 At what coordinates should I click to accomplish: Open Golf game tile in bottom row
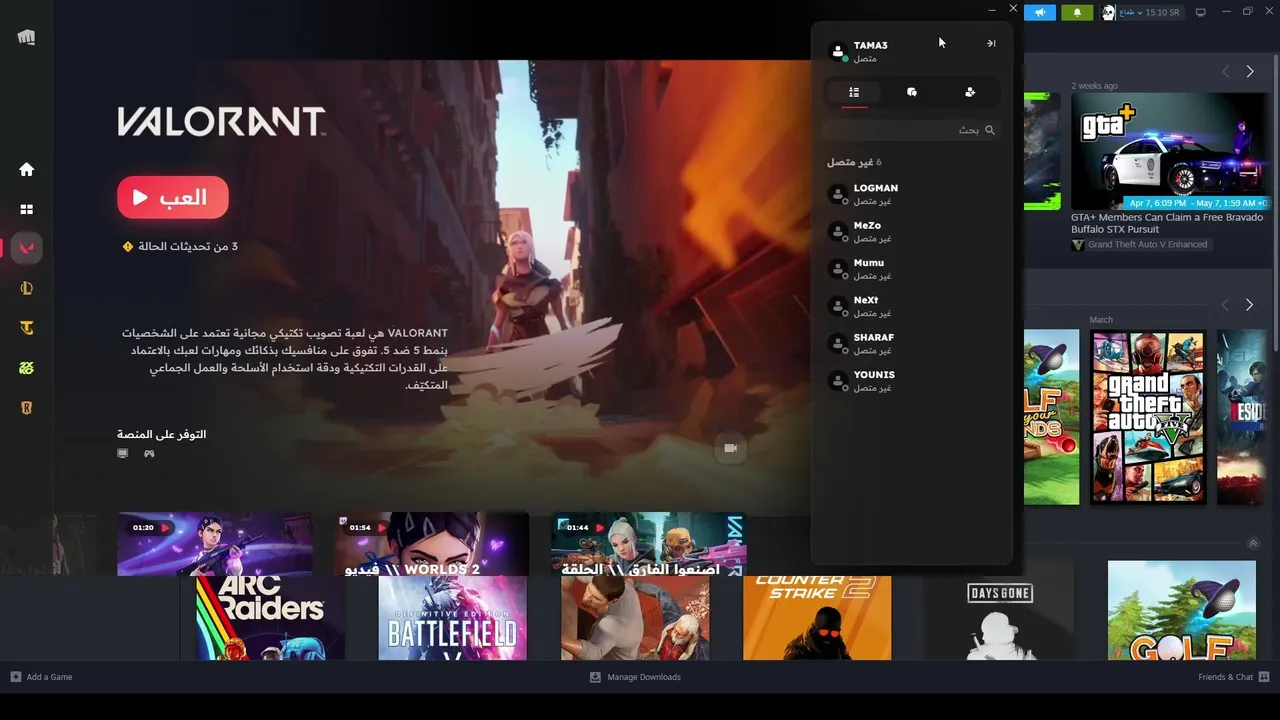pyautogui.click(x=1182, y=610)
